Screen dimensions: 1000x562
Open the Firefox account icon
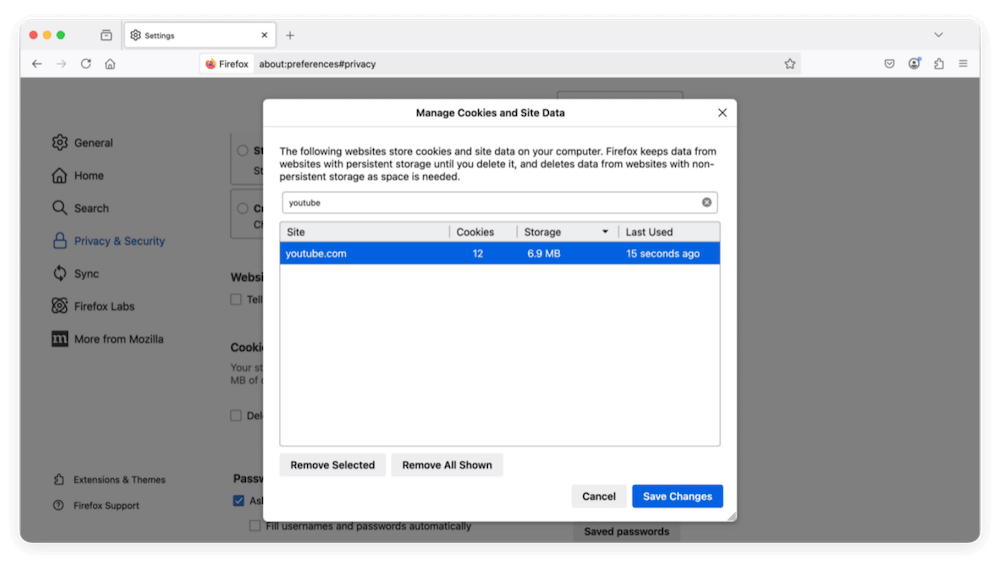coord(914,63)
